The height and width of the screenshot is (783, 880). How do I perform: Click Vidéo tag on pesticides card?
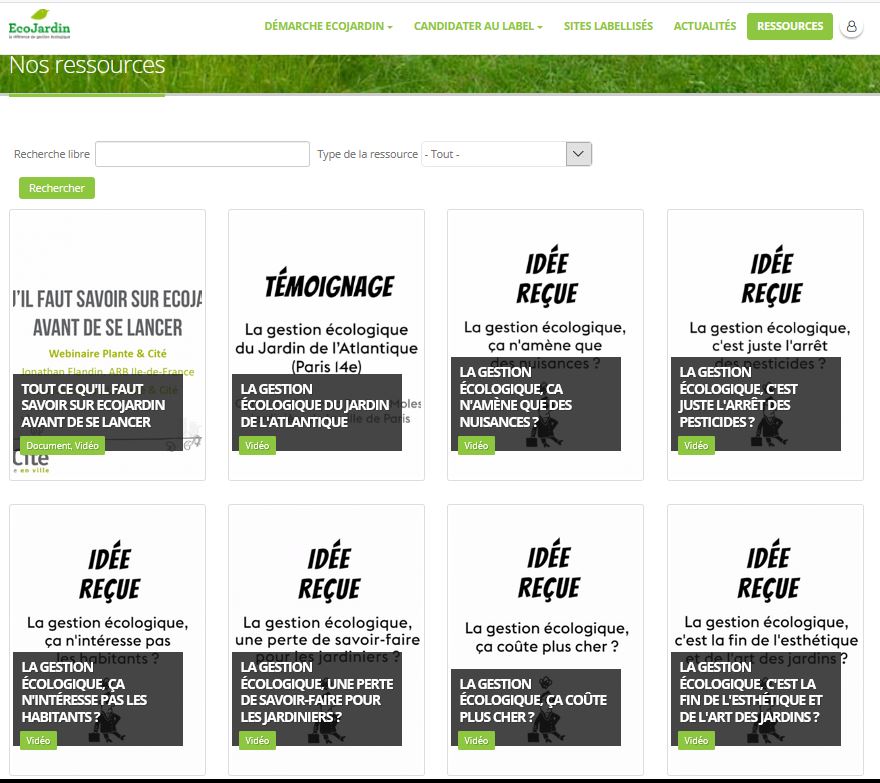pyautogui.click(x=696, y=446)
